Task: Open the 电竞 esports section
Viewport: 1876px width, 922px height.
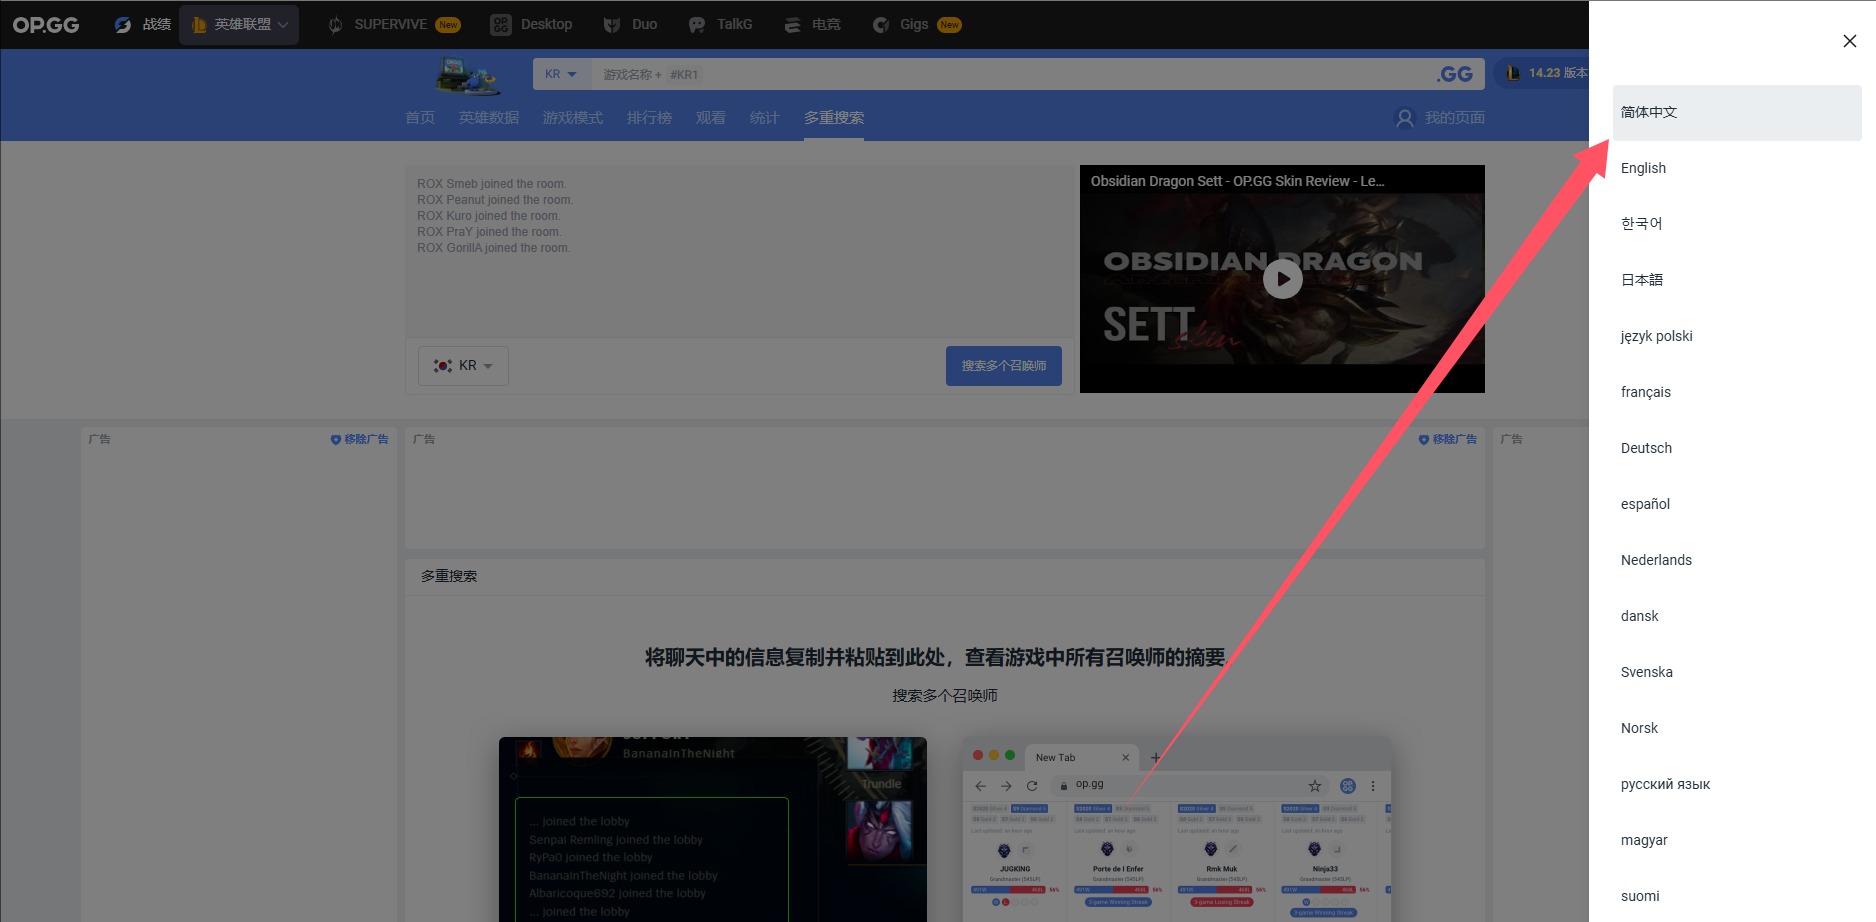Action: (812, 24)
